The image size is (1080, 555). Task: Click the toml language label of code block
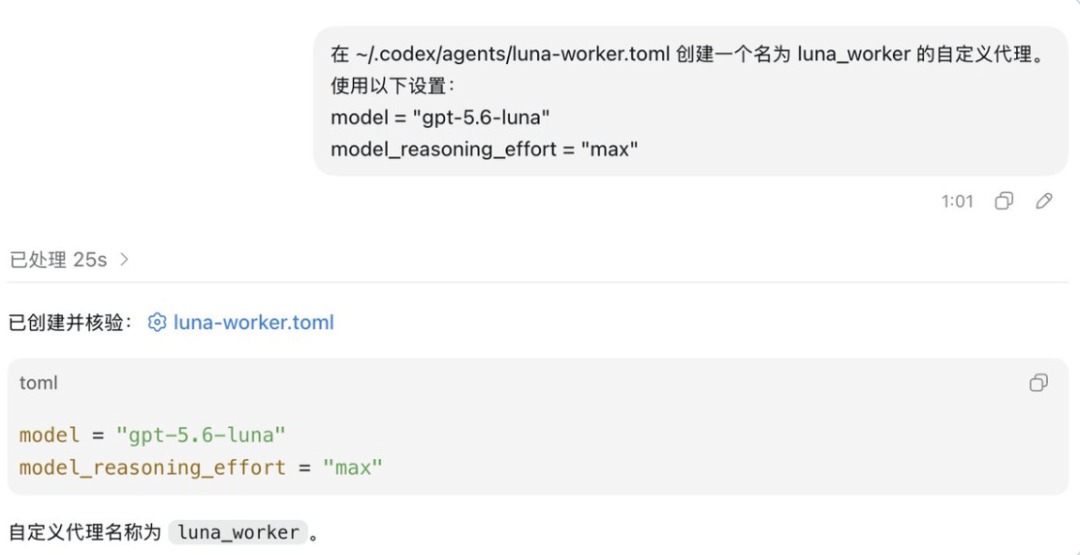pyautogui.click(x=39, y=383)
